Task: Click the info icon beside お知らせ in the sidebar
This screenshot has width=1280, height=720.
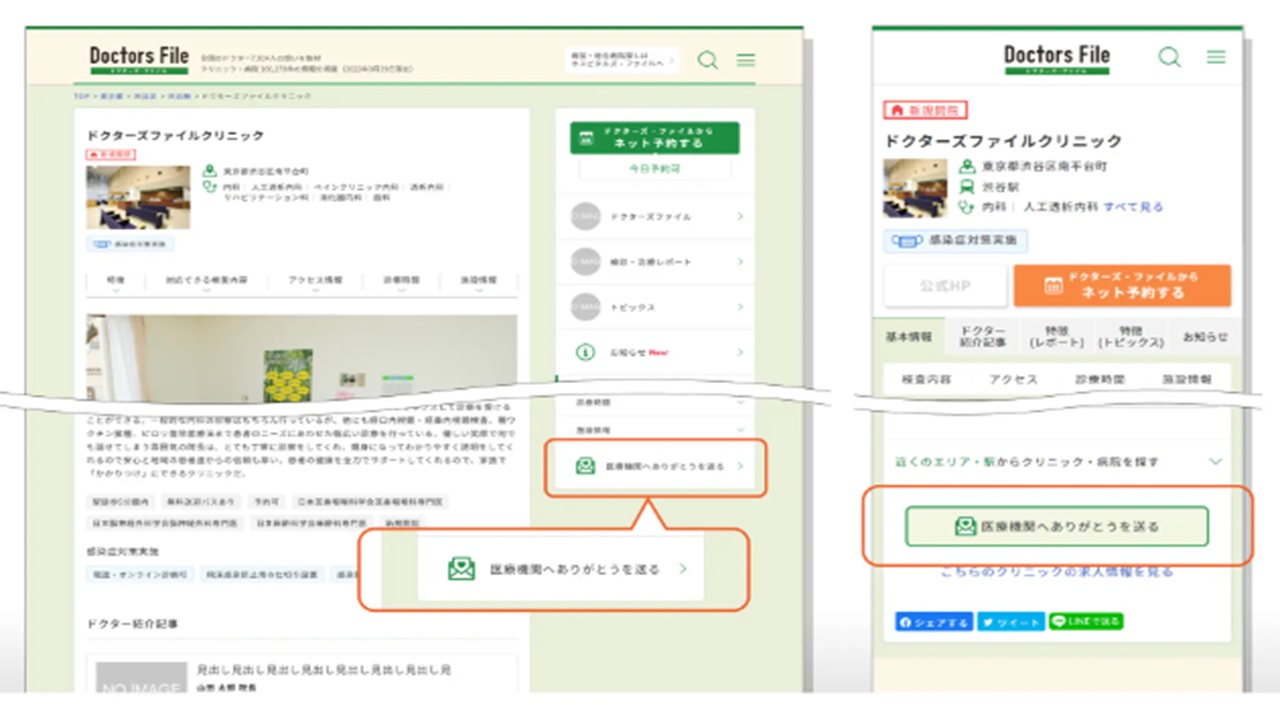Action: pyautogui.click(x=586, y=352)
